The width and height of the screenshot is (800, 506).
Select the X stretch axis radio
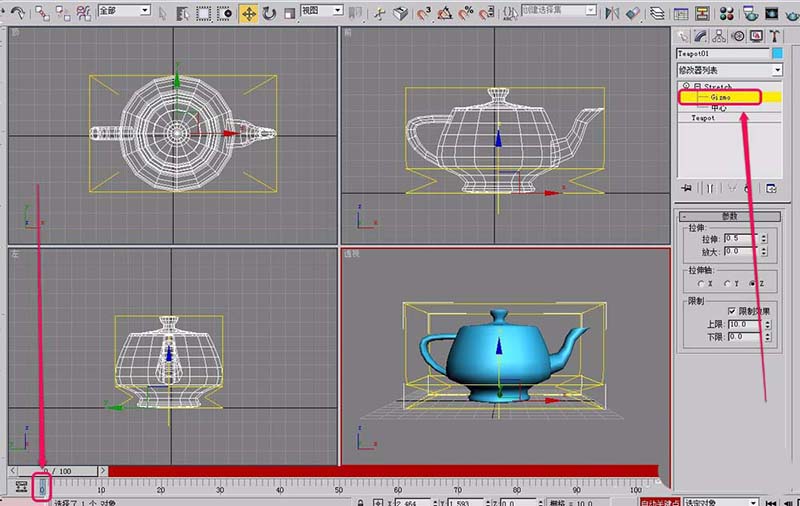pyautogui.click(x=701, y=284)
